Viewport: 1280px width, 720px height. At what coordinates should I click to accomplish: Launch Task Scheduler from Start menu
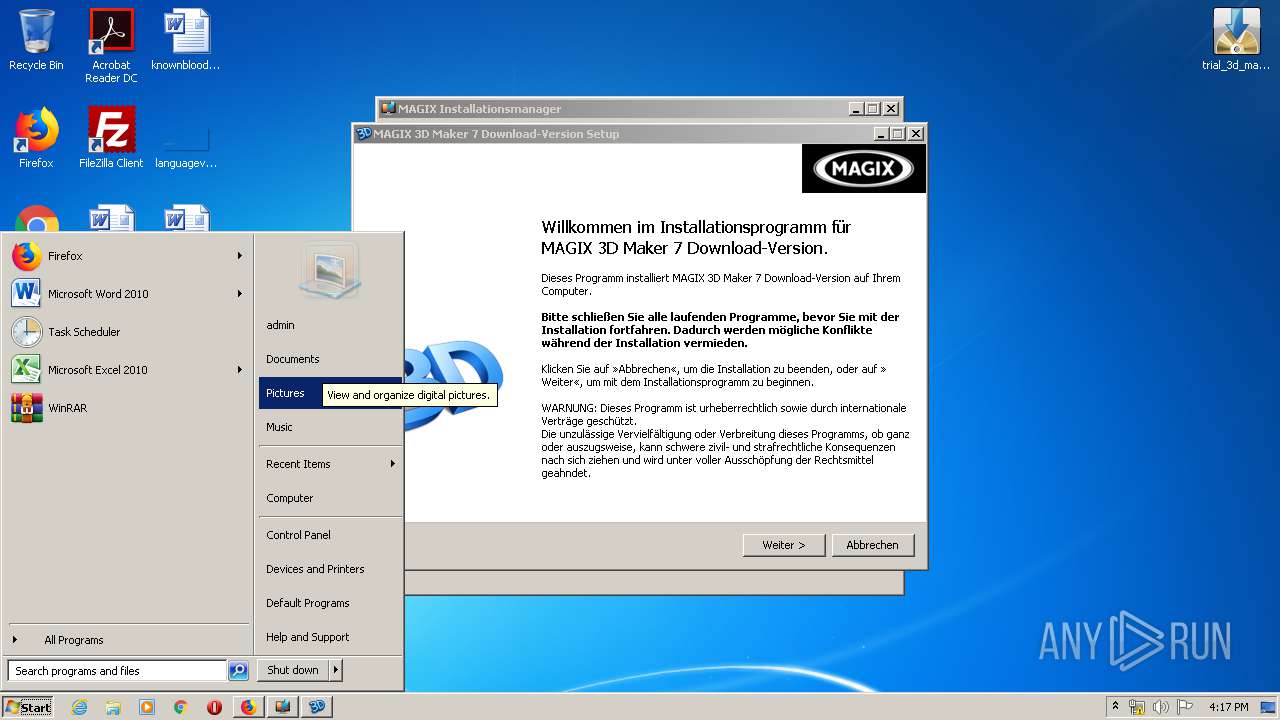(x=127, y=332)
